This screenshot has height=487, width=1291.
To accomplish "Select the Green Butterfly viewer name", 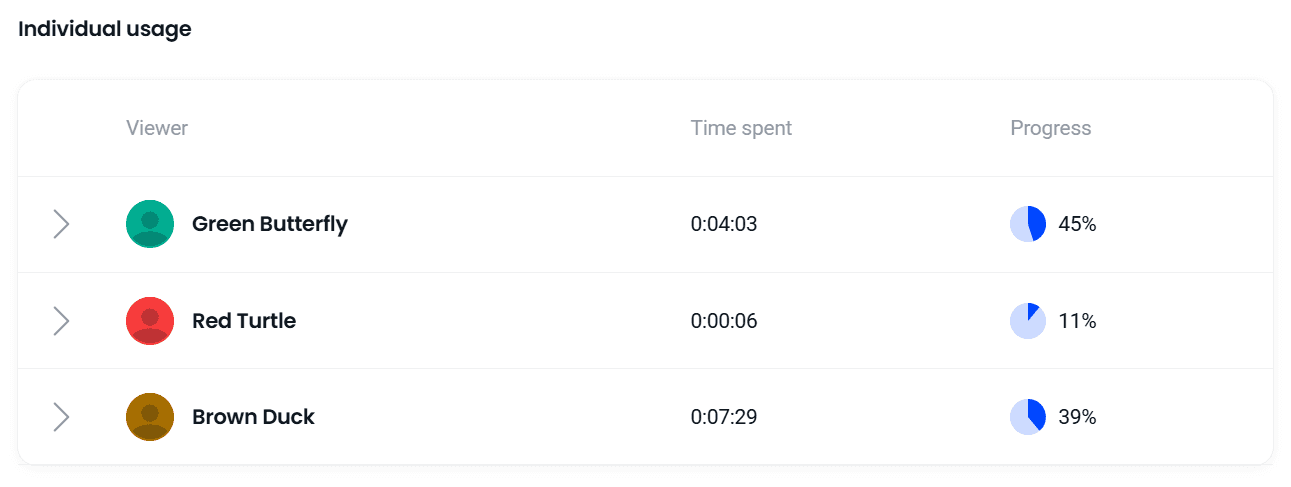I will click(x=270, y=224).
